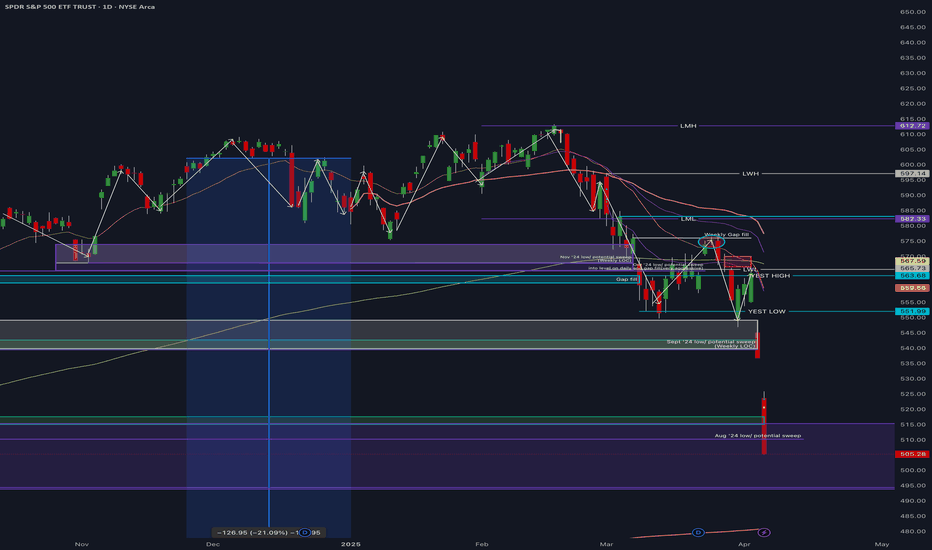Select the red rectangle drawing above YEST HIGH

point(738,262)
